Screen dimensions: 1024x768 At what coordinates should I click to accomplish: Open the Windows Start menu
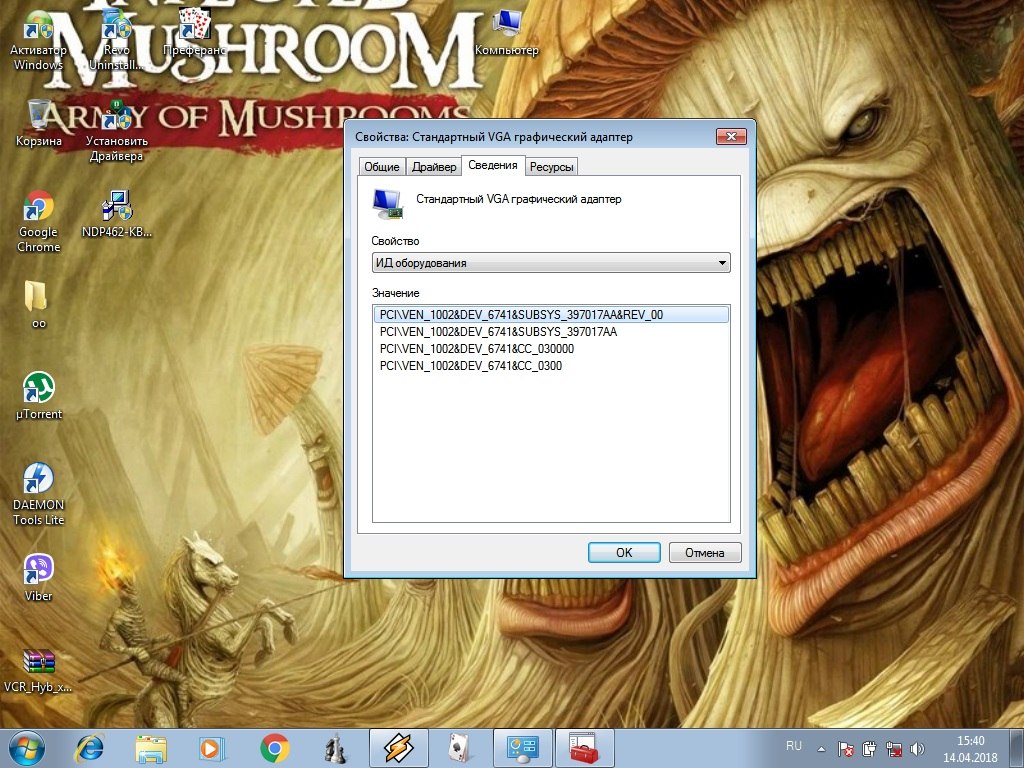pyautogui.click(x=27, y=748)
